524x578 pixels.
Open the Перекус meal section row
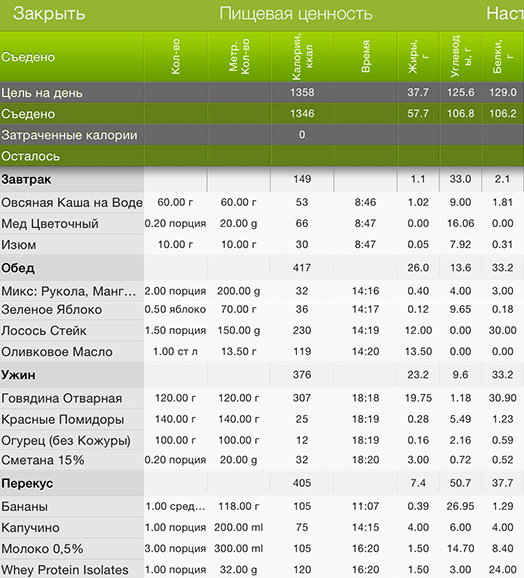click(262, 483)
